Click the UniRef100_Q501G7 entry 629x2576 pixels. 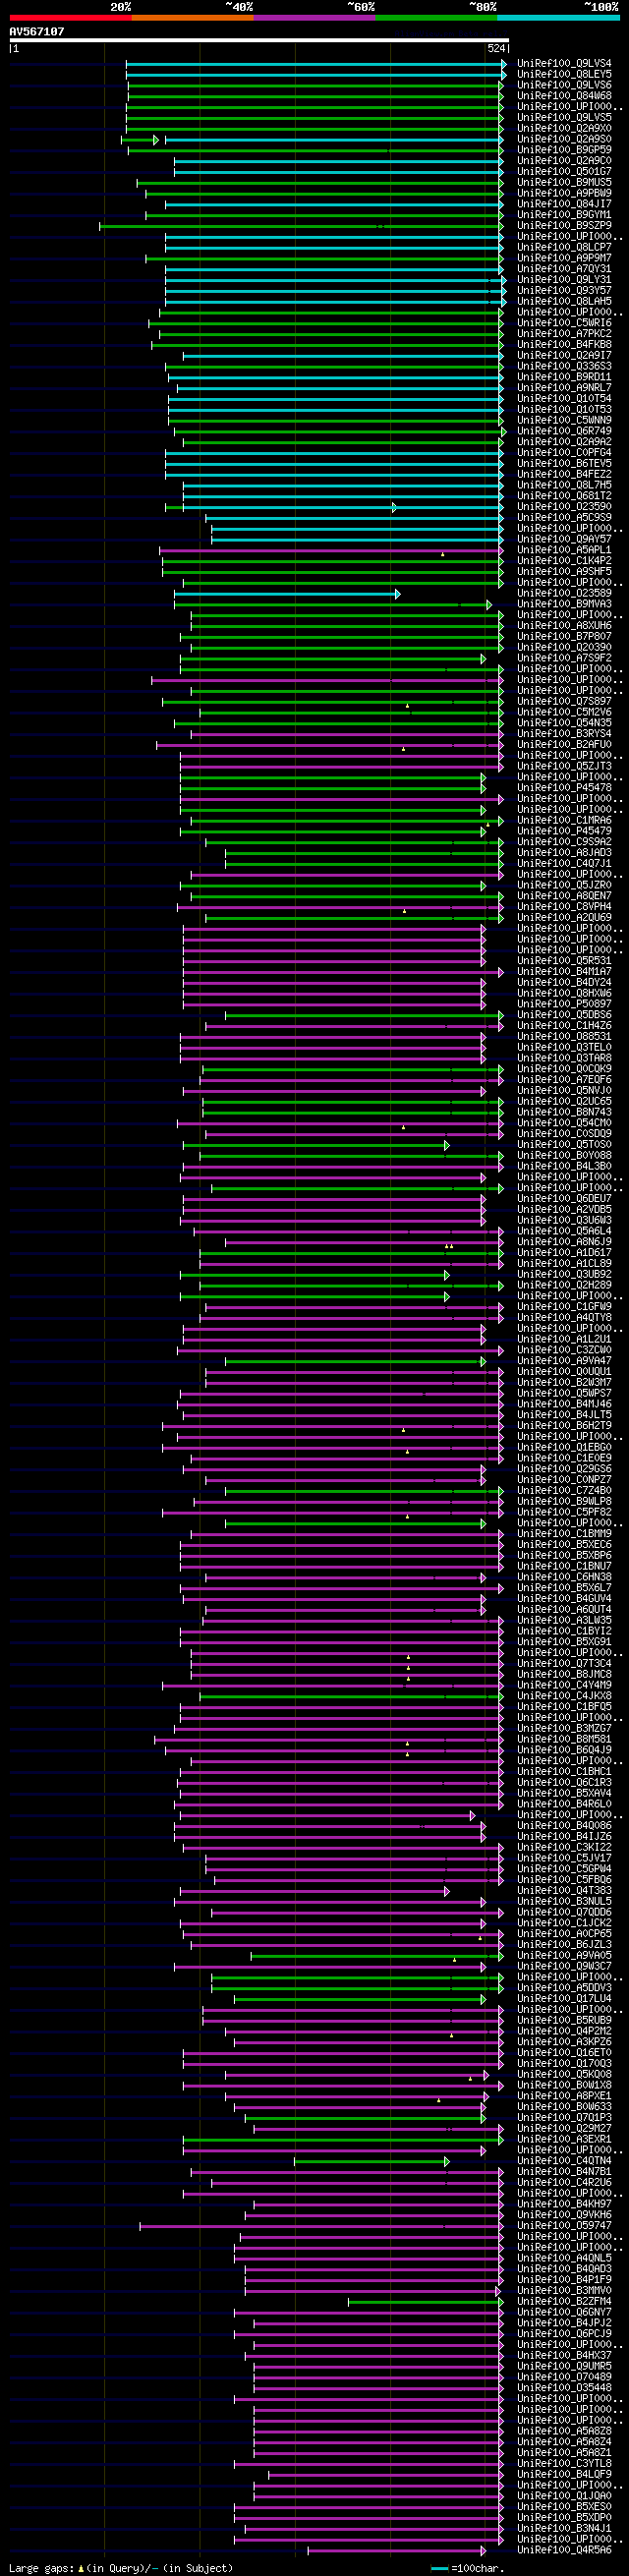[564, 172]
